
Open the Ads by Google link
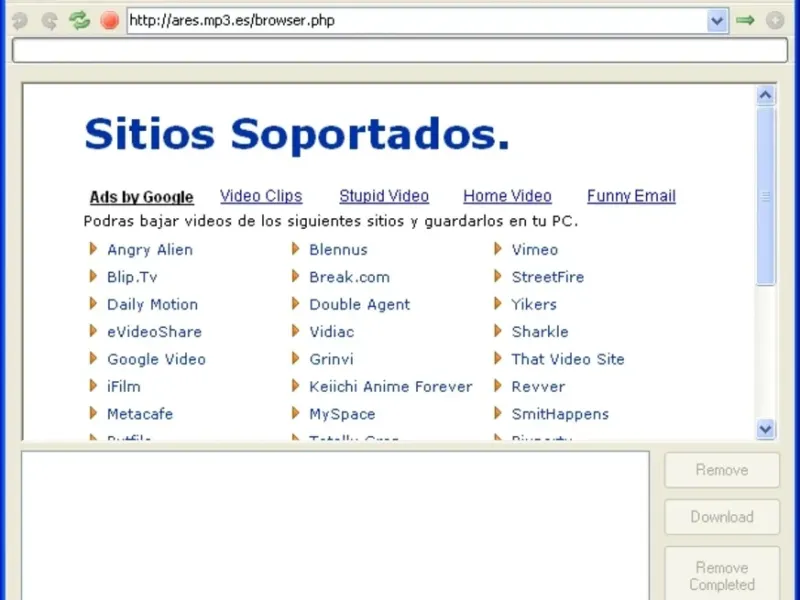tap(141, 197)
